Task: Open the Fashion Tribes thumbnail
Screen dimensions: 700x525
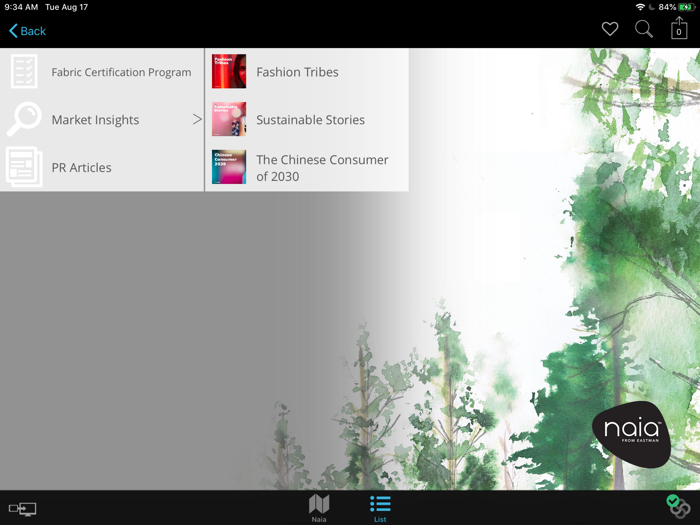Action: [x=229, y=71]
